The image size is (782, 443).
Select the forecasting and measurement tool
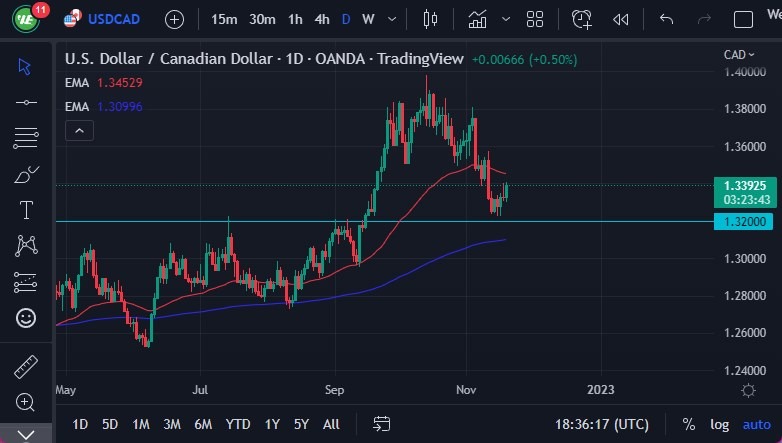(x=26, y=282)
